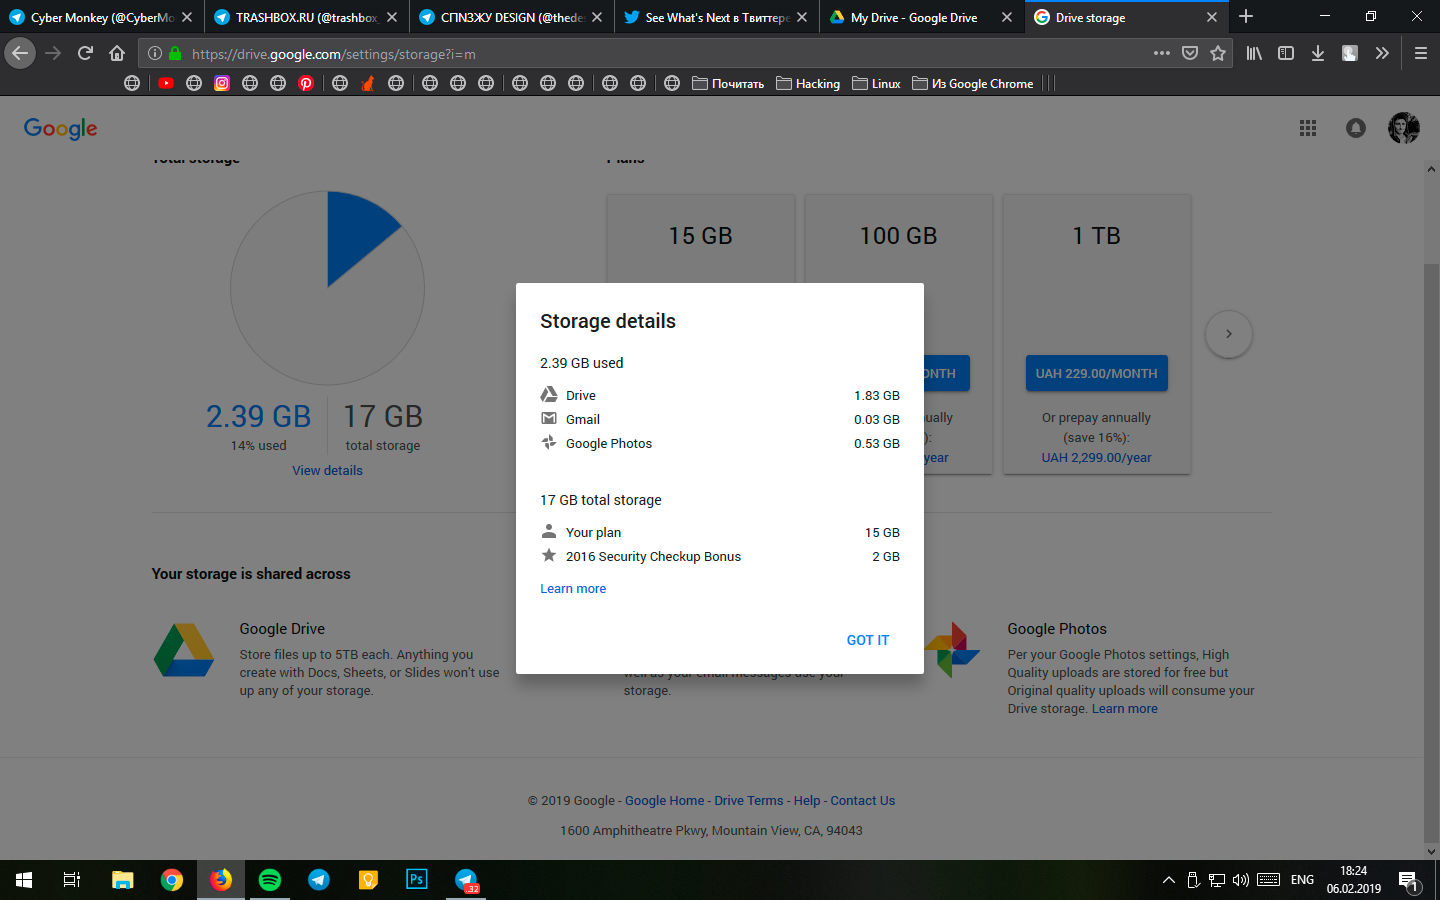The image size is (1440, 900).
Task: Click the "2016 Security Checkup Bonus" row
Action: point(720,556)
